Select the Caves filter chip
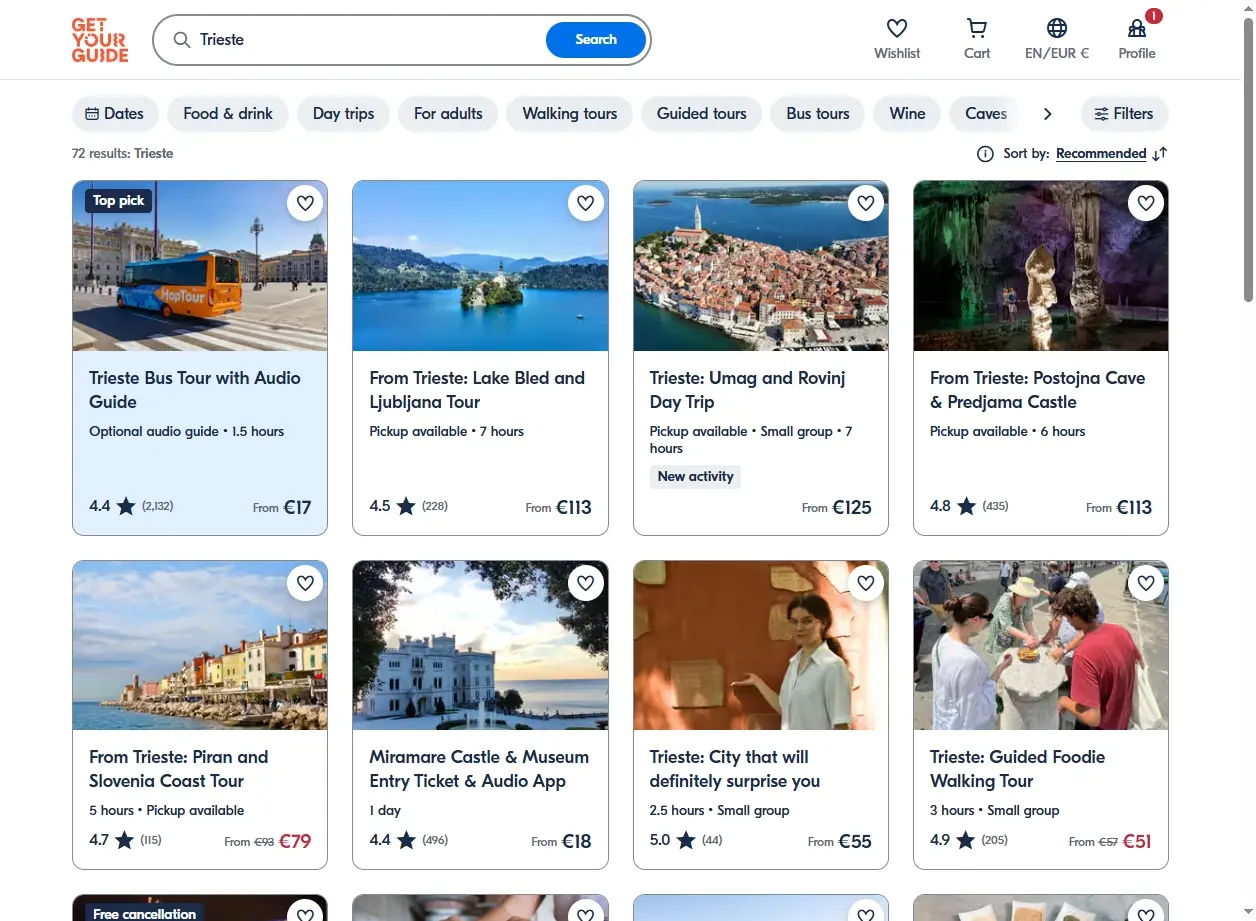 986,114
